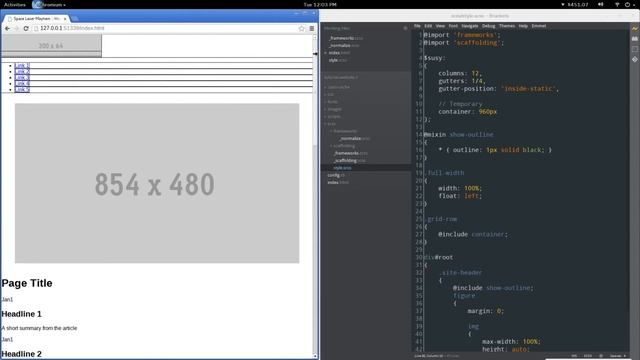Viewport: 640px width, 360px height.
Task: Click the Working Files gear icon
Action: click(405, 28)
